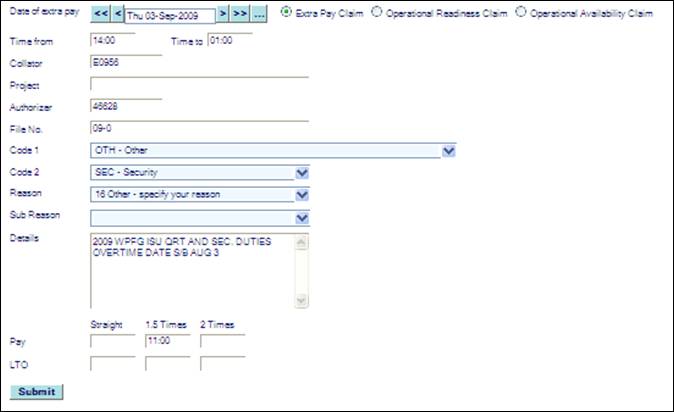Click the Time from field

coord(111,42)
